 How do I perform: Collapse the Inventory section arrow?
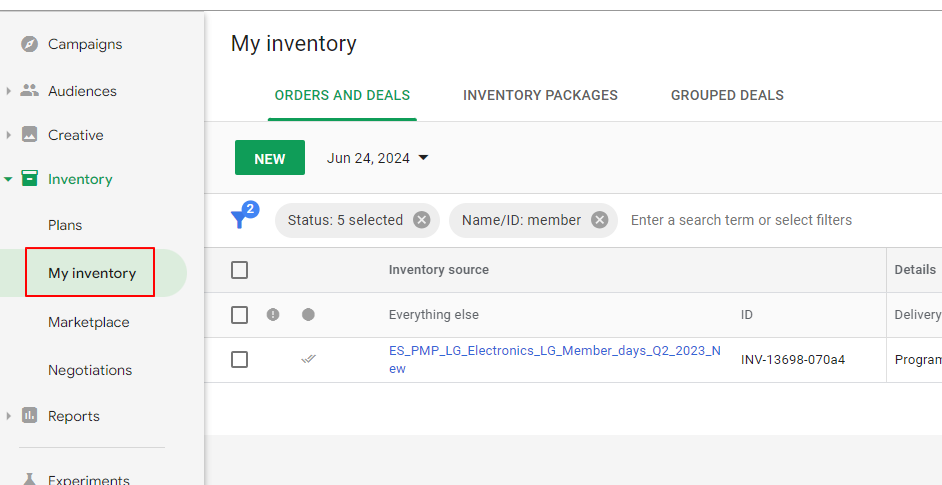click(9, 179)
